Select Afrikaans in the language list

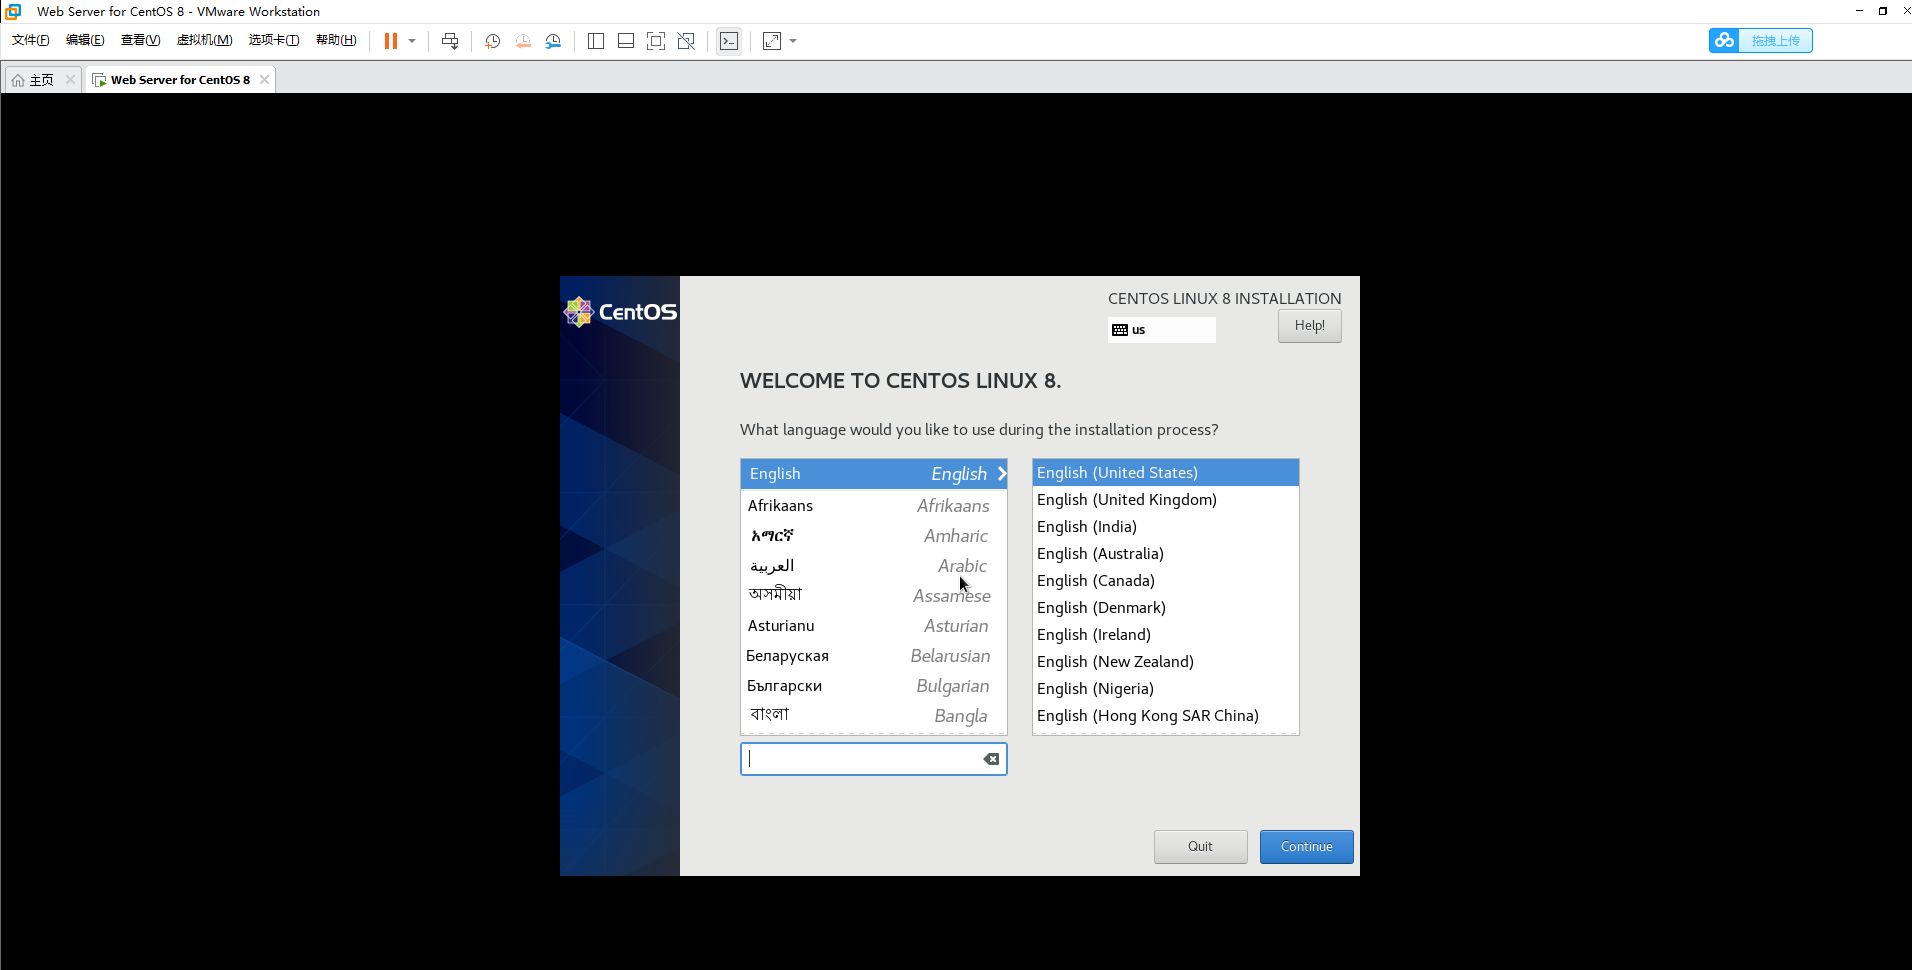874,506
